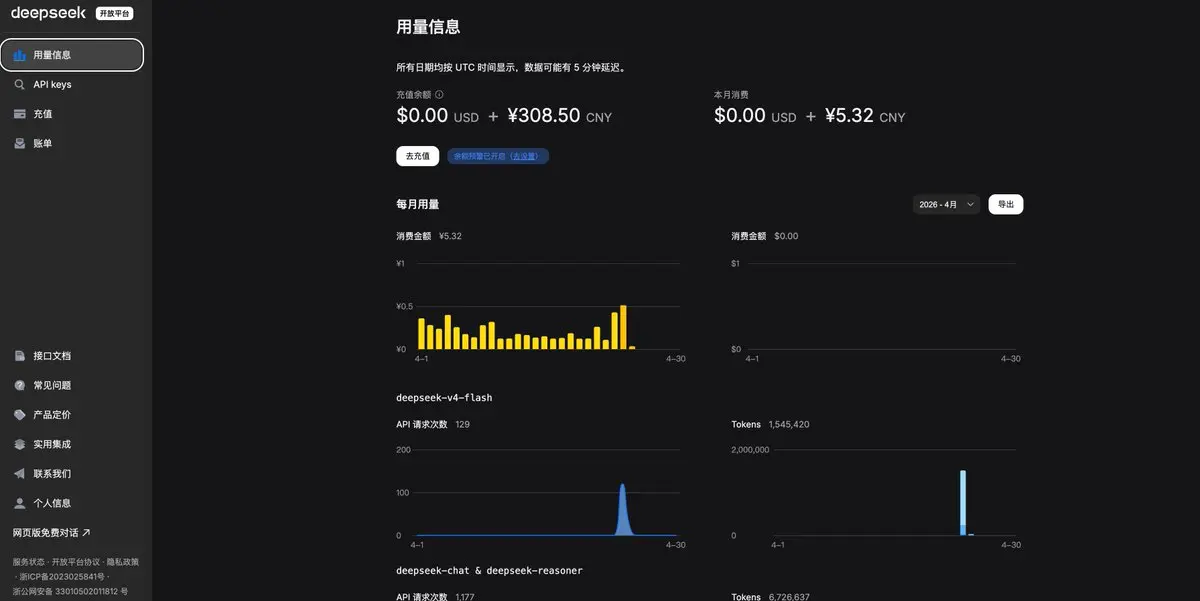The width and height of the screenshot is (1200, 601).
Task: Click the 常见问题 question icon
Action: click(20, 385)
